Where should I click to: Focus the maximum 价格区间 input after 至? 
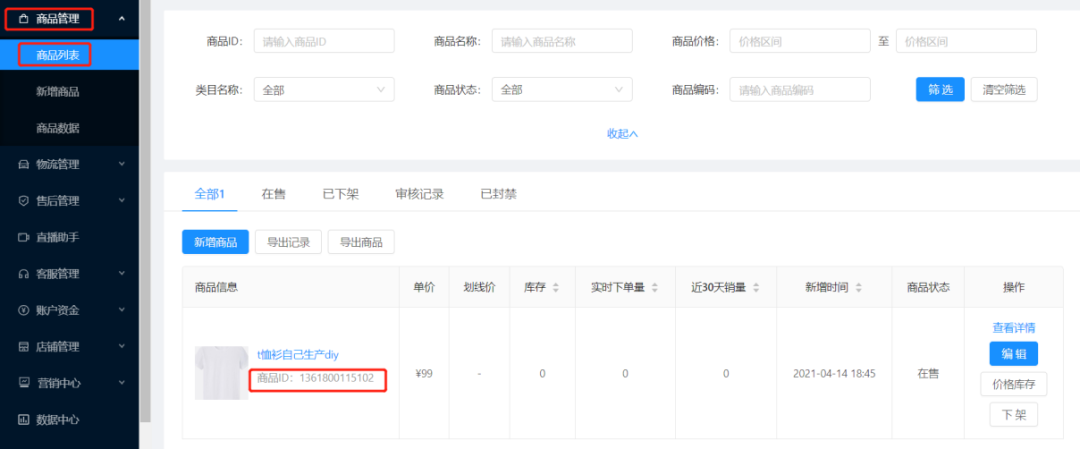(966, 41)
